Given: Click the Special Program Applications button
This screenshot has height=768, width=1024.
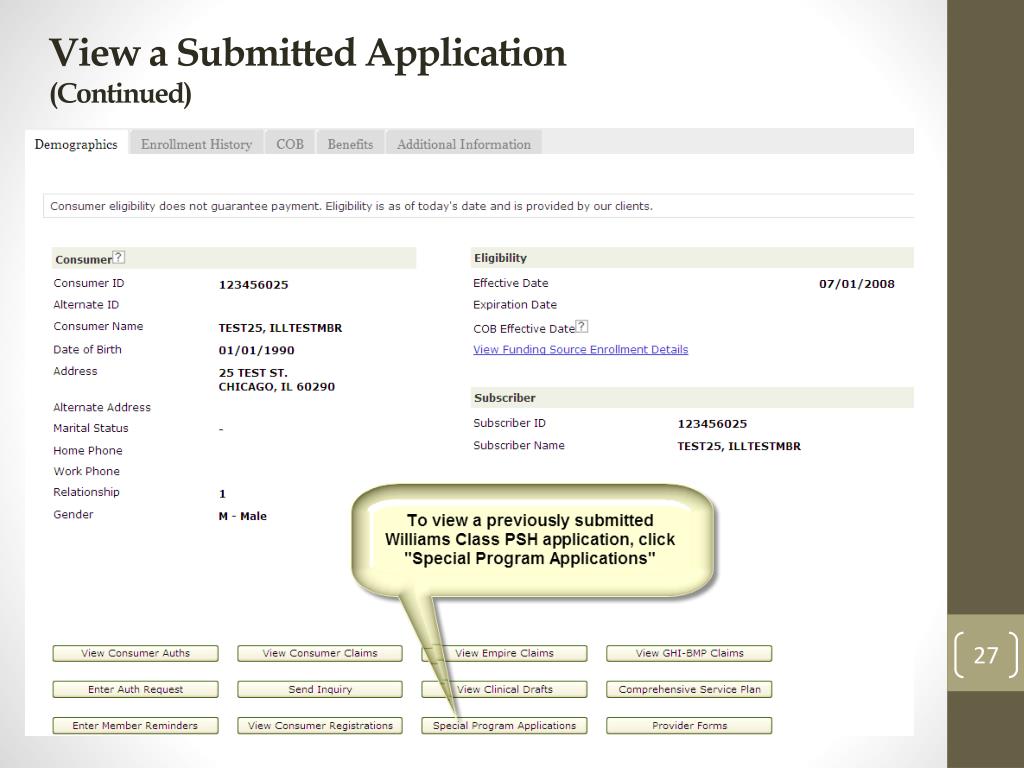Looking at the screenshot, I should click(504, 726).
